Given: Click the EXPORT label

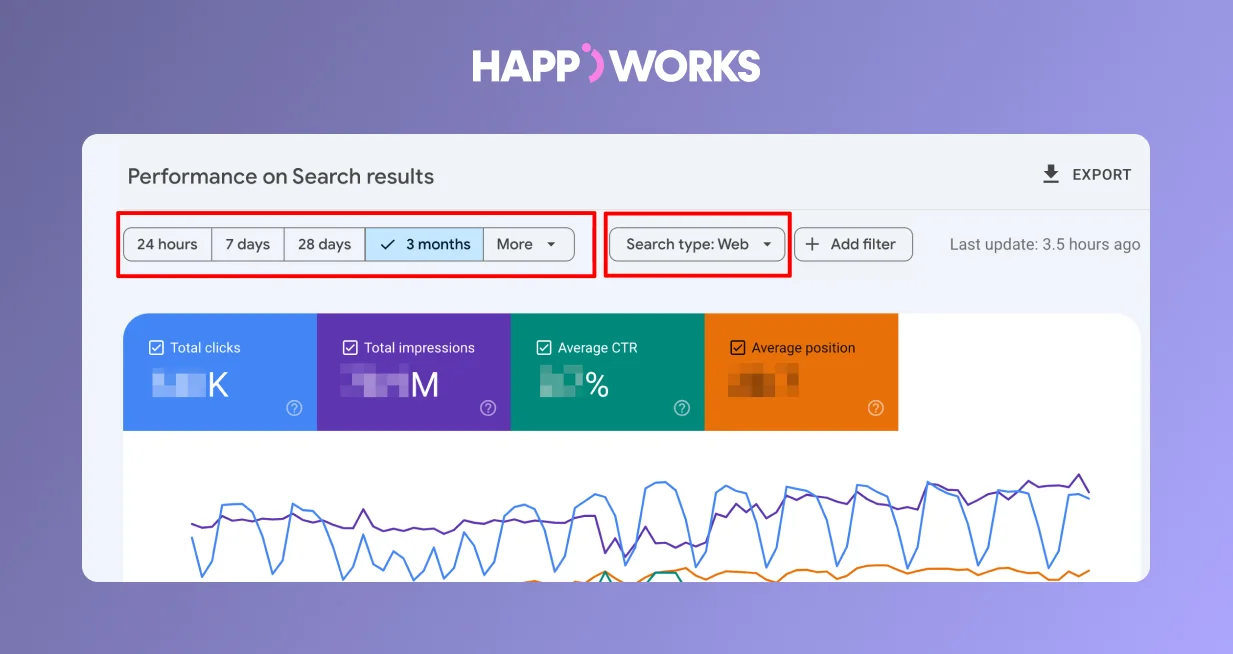Looking at the screenshot, I should (1101, 175).
